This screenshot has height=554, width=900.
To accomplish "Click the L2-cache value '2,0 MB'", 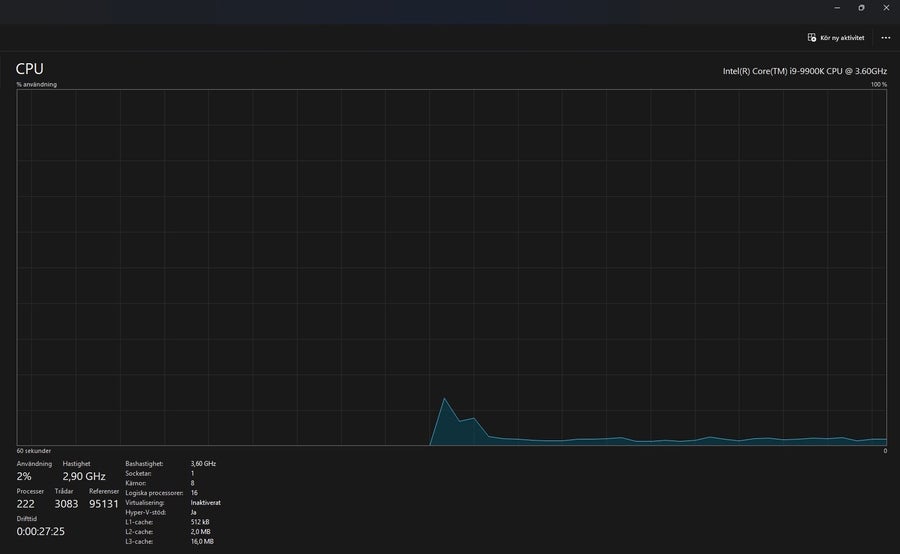I will (x=200, y=532).
